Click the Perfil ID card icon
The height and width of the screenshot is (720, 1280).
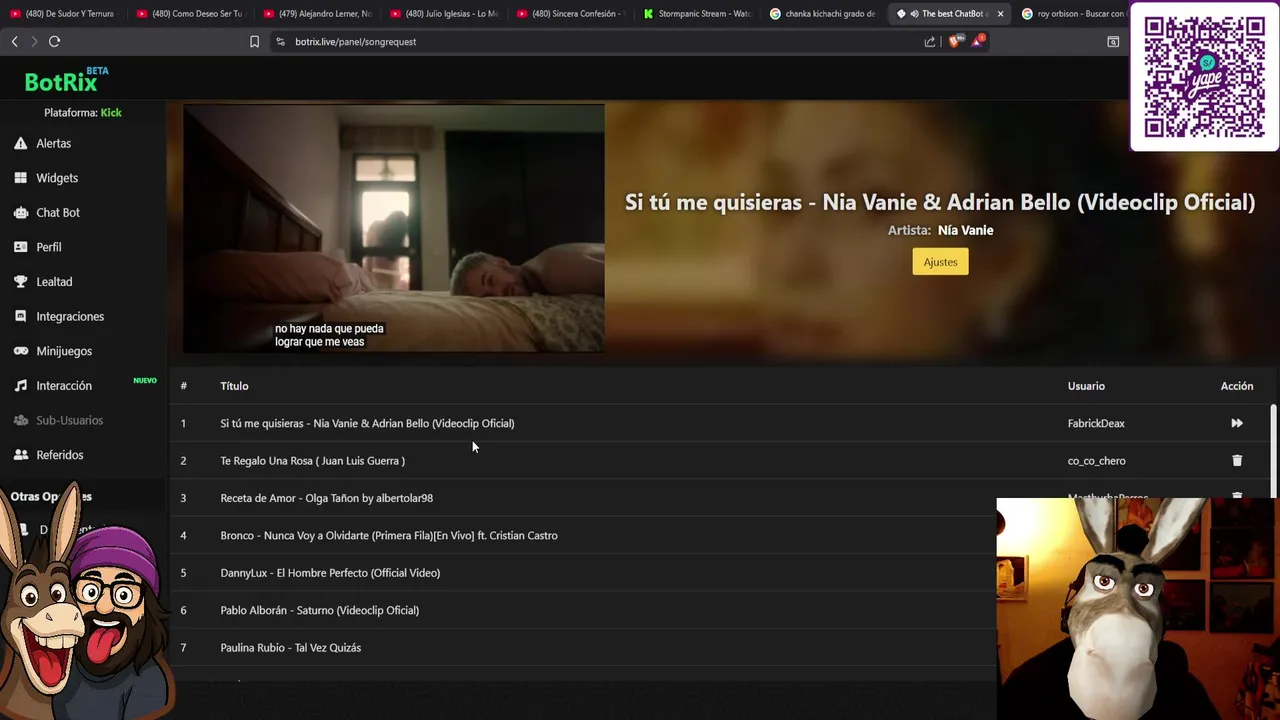(20, 247)
